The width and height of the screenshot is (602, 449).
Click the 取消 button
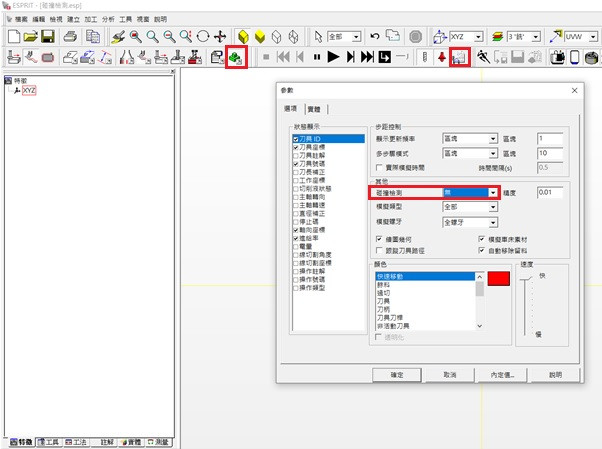[x=450, y=375]
